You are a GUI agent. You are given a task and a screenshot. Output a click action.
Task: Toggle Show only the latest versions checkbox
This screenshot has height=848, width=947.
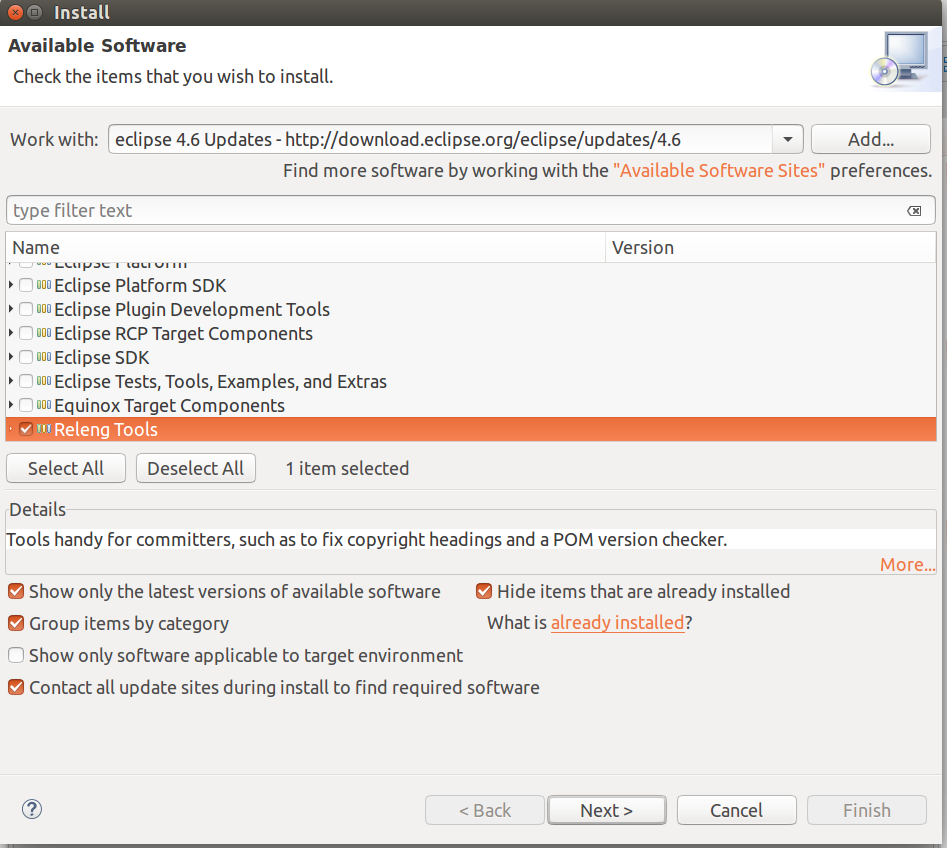coord(16,591)
